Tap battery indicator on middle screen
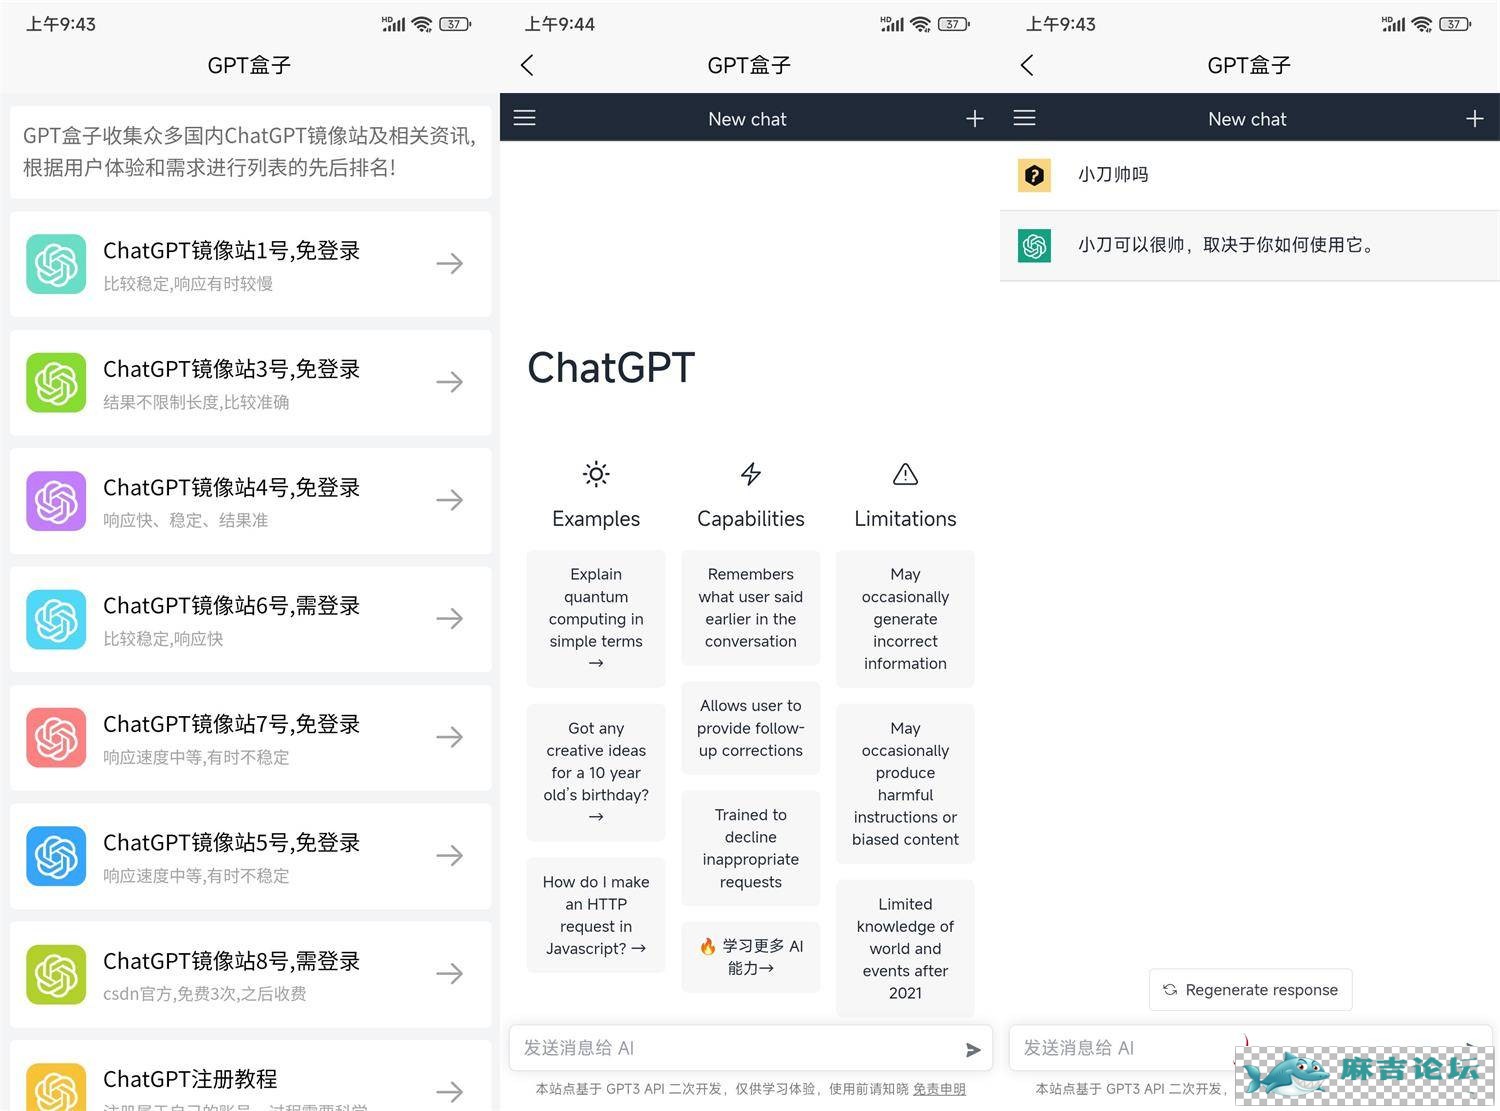The image size is (1500, 1111). pos(953,24)
